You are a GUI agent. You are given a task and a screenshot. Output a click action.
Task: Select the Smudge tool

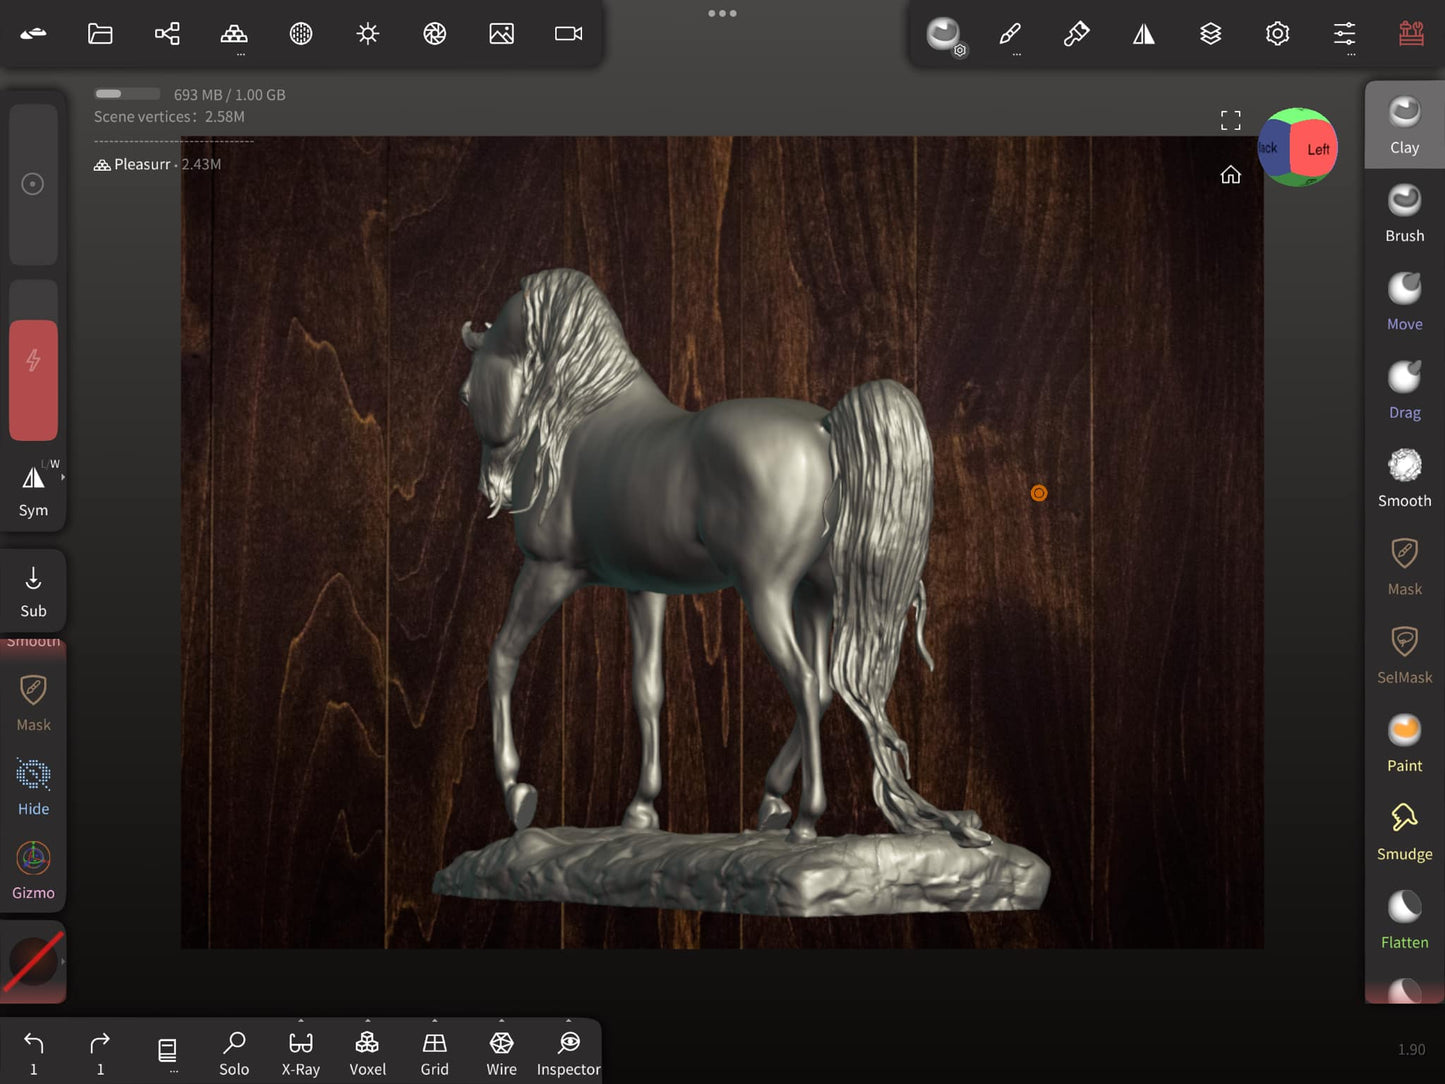point(1404,831)
